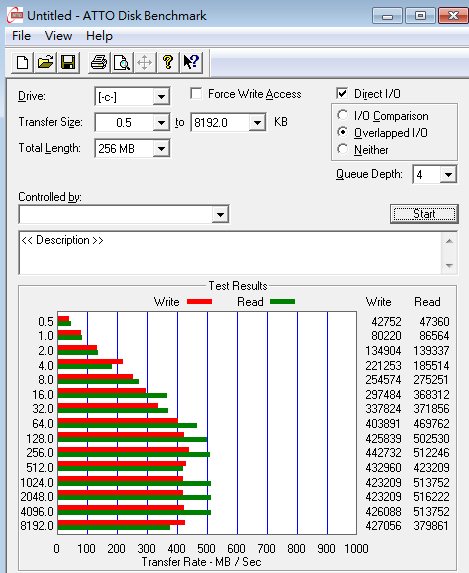
Task: Open the File menu
Action: [x=21, y=36]
